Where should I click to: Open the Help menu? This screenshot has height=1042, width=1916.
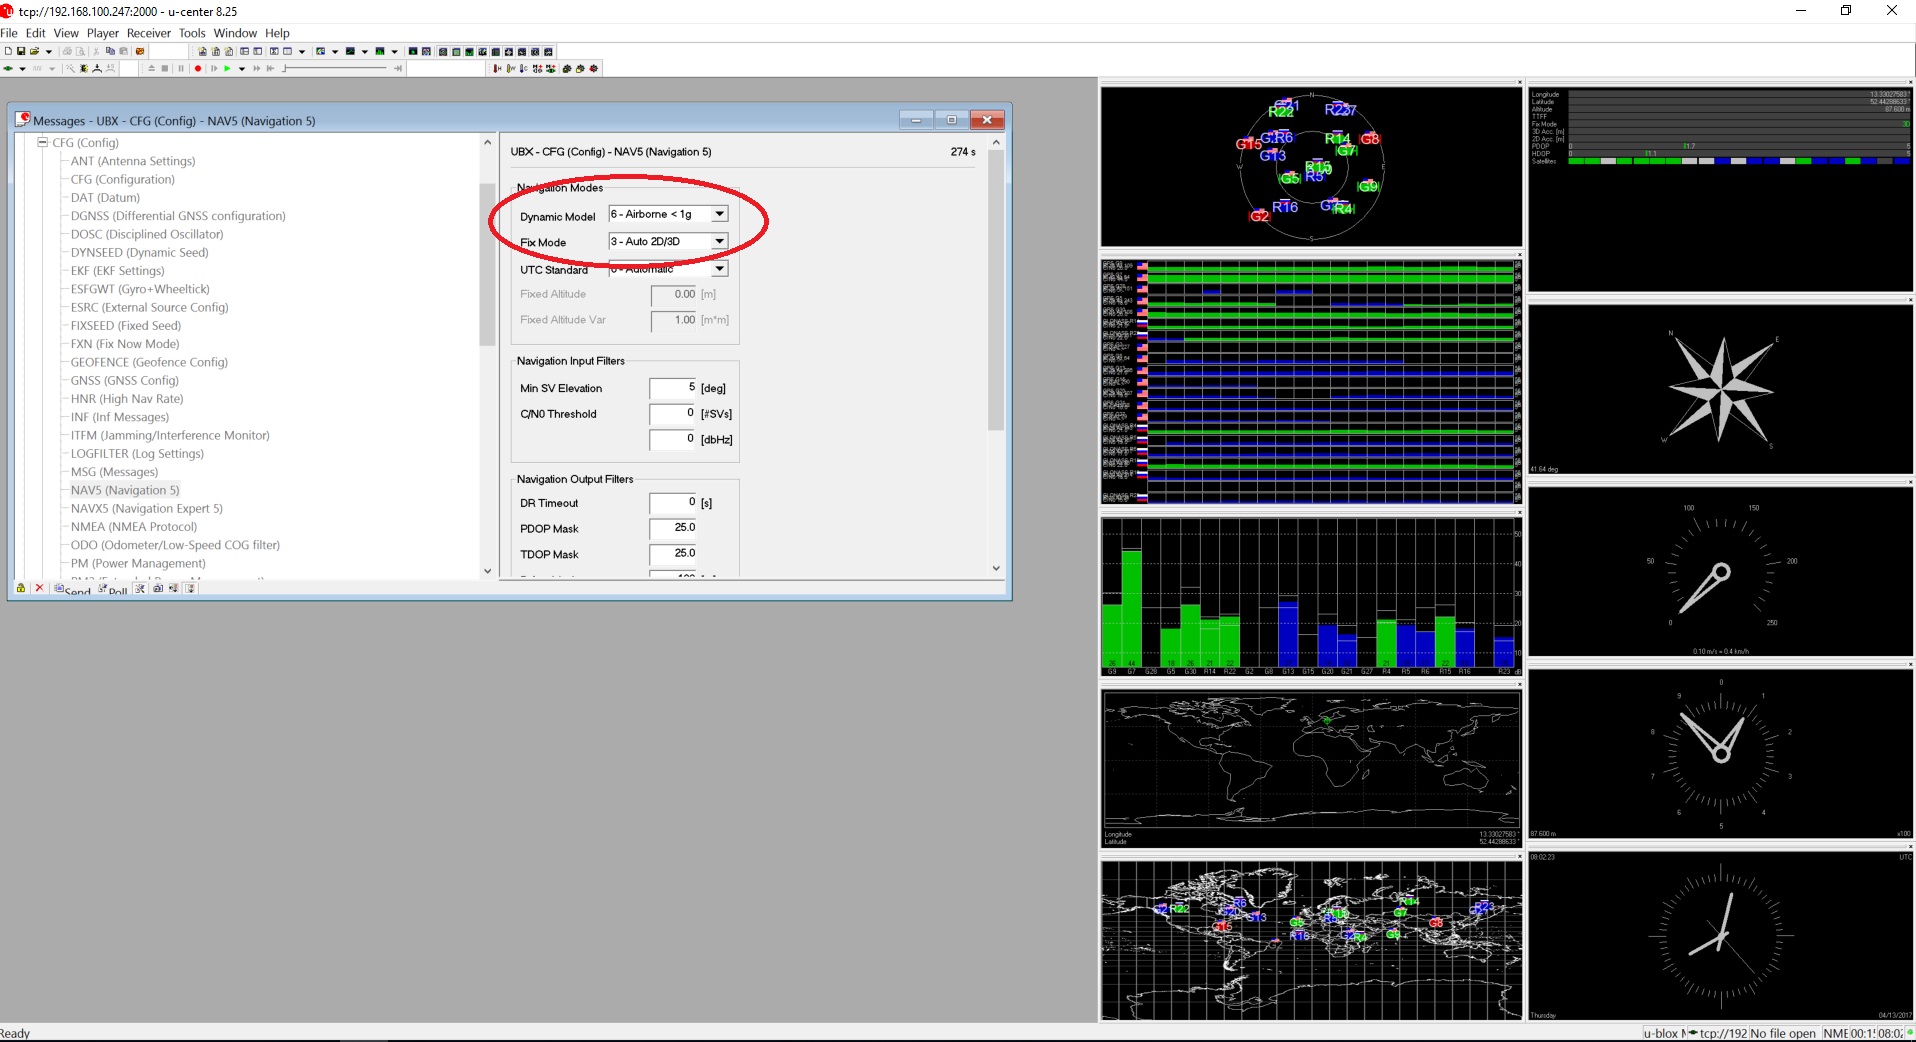tap(277, 33)
